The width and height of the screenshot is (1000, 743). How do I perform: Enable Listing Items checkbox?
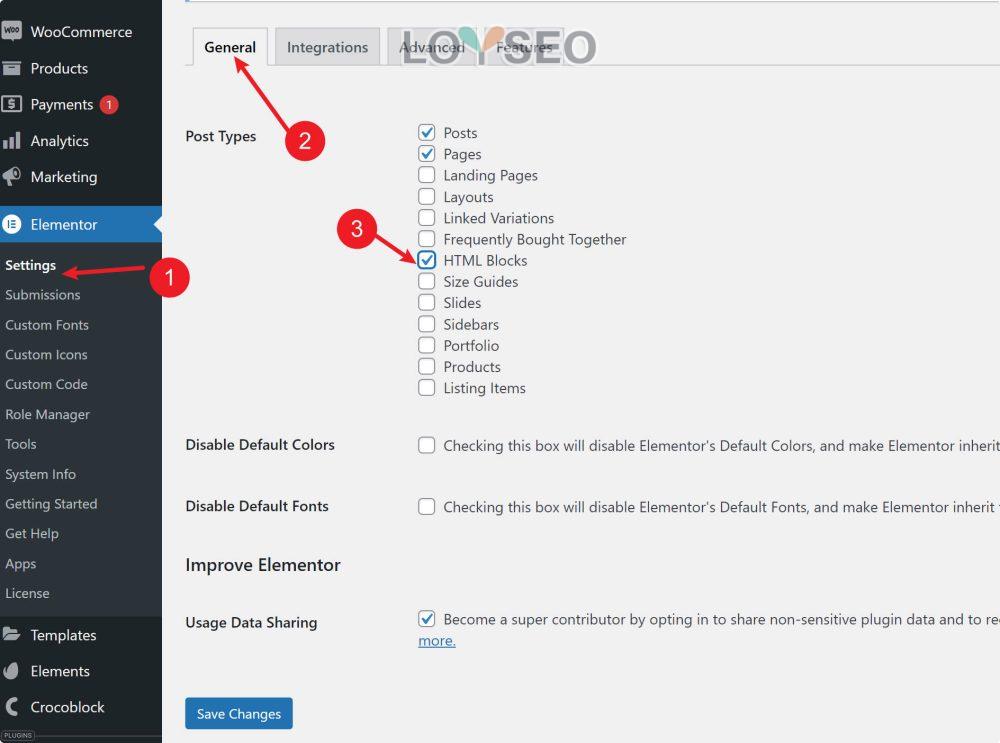pyautogui.click(x=427, y=388)
